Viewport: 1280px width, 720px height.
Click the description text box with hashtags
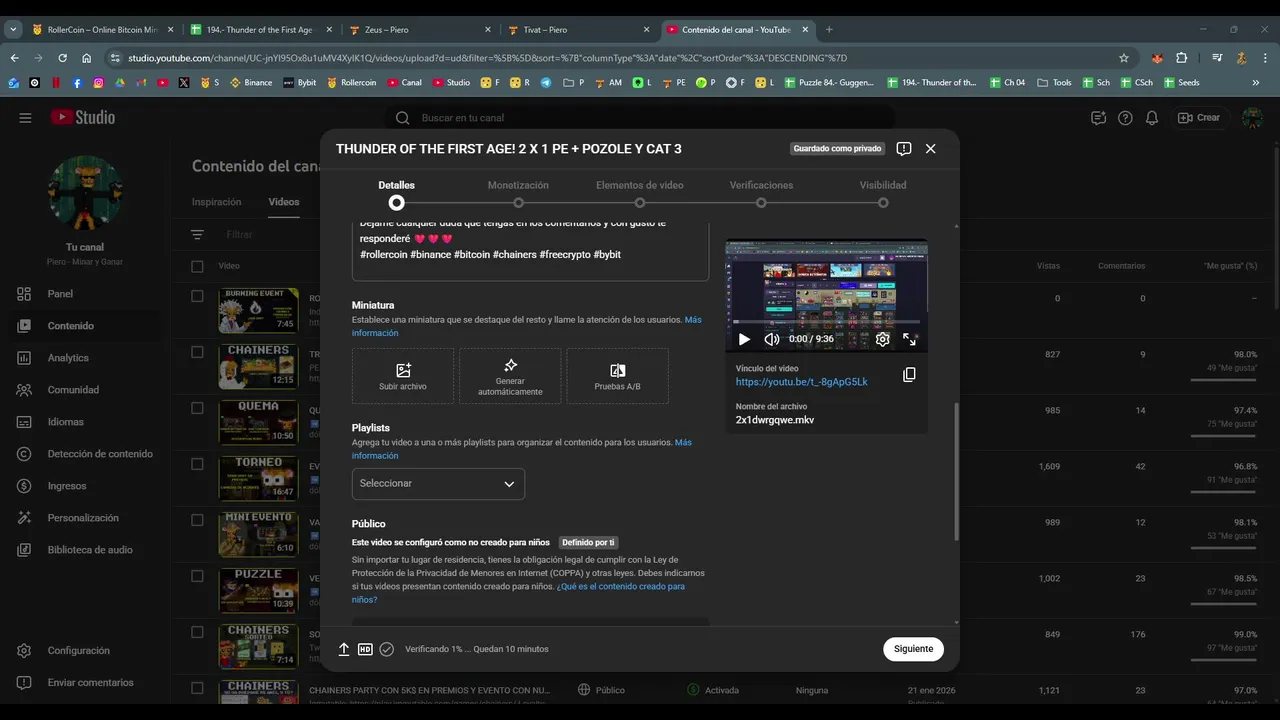(530, 250)
